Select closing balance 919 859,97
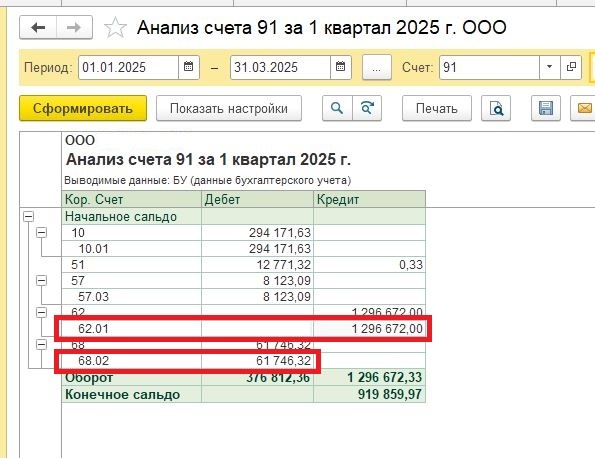The image size is (595, 458). coord(390,395)
